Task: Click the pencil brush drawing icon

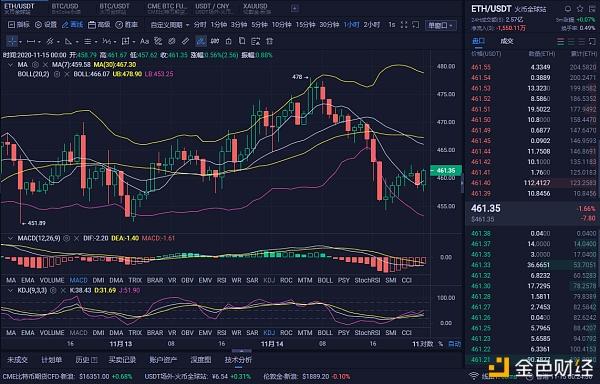Action: (x=158, y=41)
